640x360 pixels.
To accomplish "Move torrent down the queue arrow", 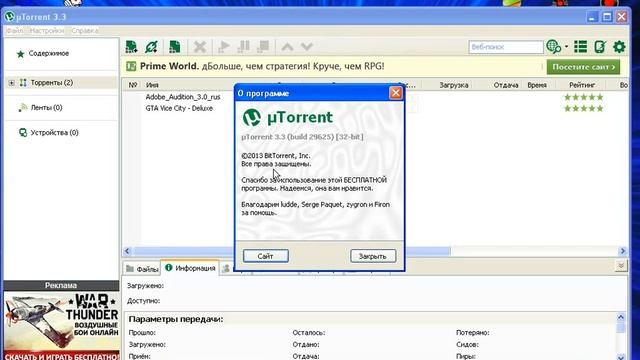I will point(307,47).
